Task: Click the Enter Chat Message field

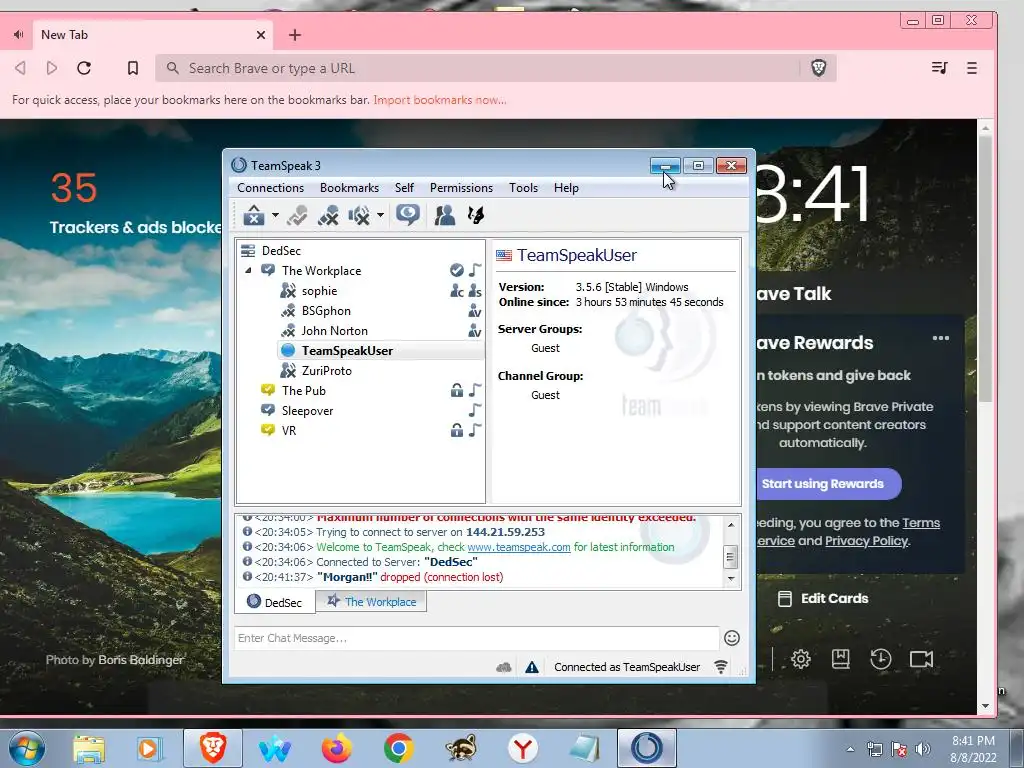Action: click(477, 638)
